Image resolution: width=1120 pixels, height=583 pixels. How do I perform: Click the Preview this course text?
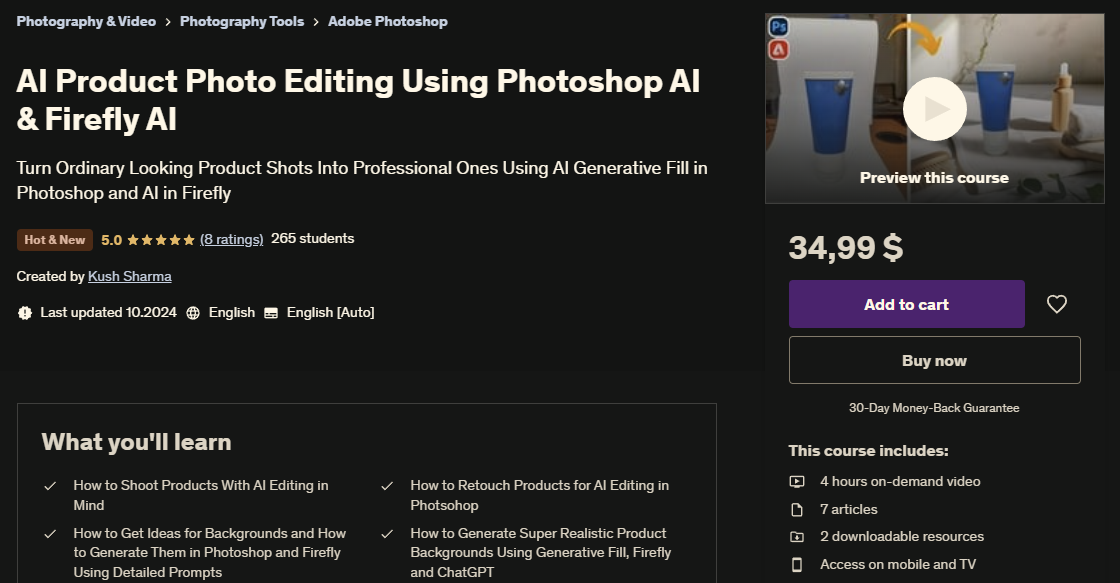coord(934,178)
